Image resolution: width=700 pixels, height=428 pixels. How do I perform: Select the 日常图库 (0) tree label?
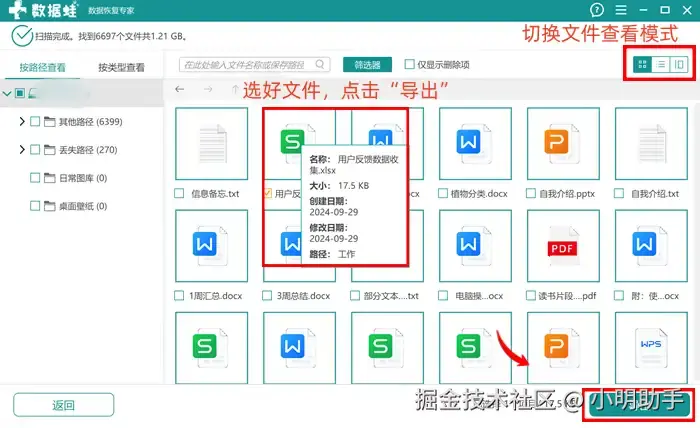(83, 178)
